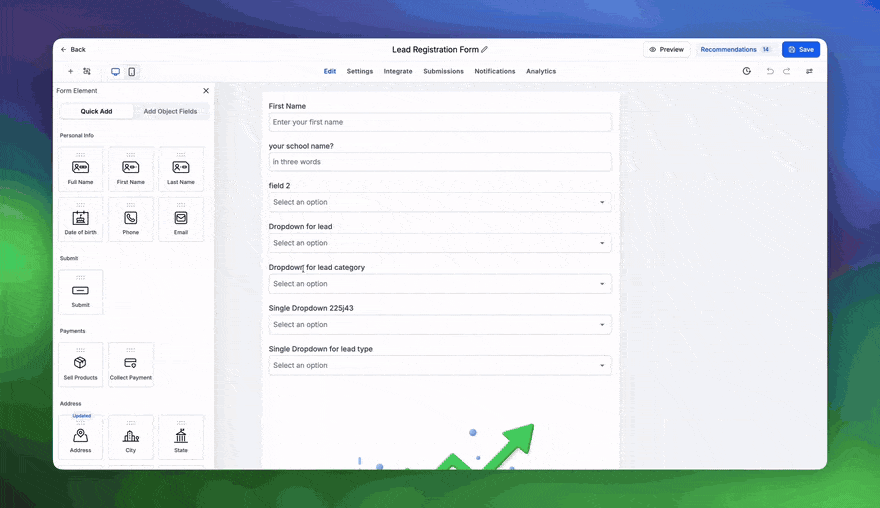Open the Notifications tab

pos(494,71)
